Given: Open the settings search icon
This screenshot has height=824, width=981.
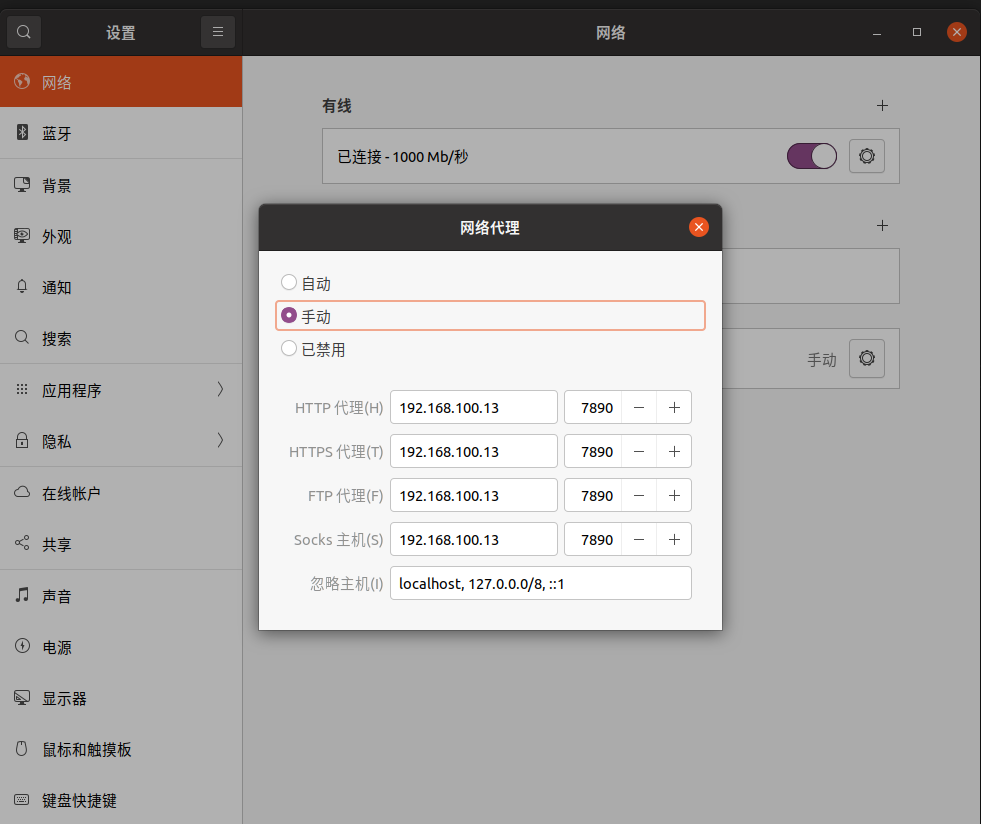Looking at the screenshot, I should (24, 32).
